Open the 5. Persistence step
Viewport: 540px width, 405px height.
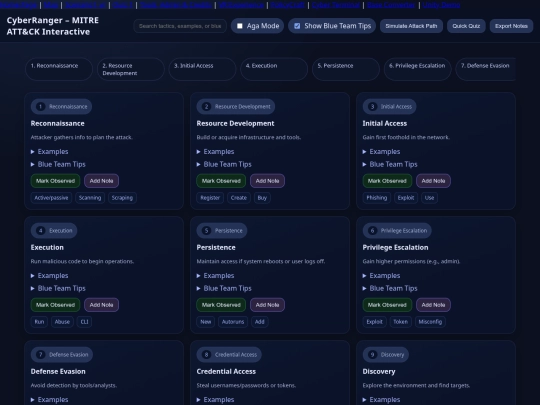345,69
